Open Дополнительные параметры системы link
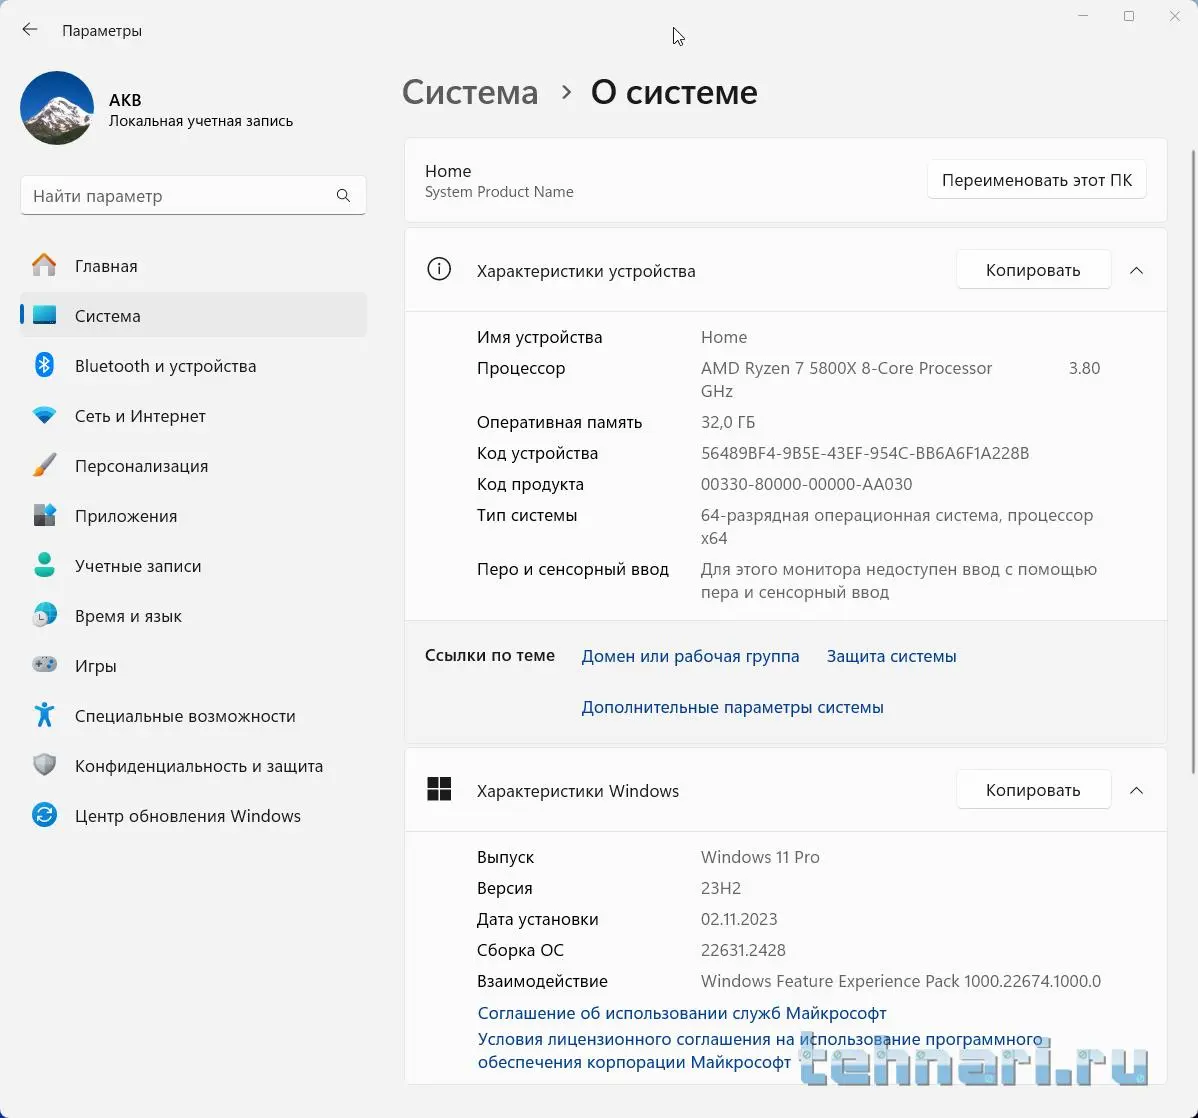The width and height of the screenshot is (1198, 1118). [732, 707]
